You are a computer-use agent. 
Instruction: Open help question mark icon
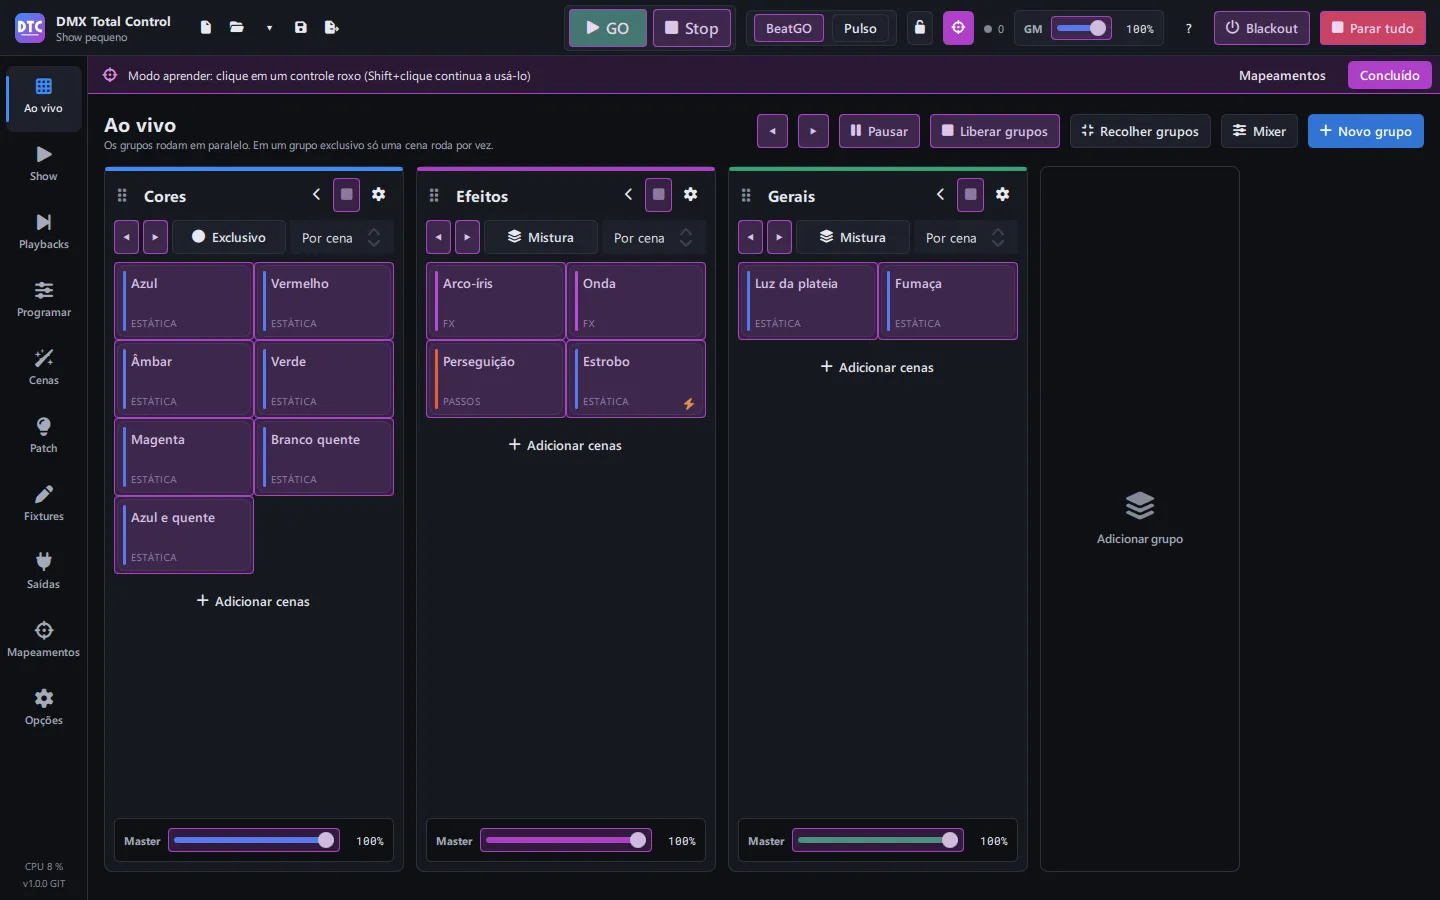(1188, 28)
